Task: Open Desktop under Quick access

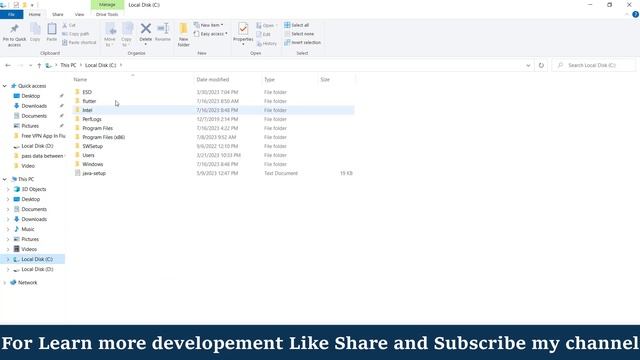Action: point(31,96)
